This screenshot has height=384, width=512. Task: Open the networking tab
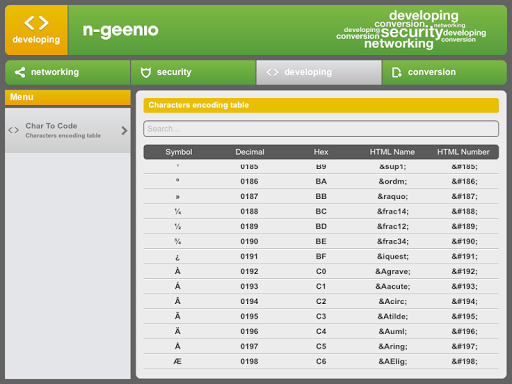pyautogui.click(x=68, y=72)
